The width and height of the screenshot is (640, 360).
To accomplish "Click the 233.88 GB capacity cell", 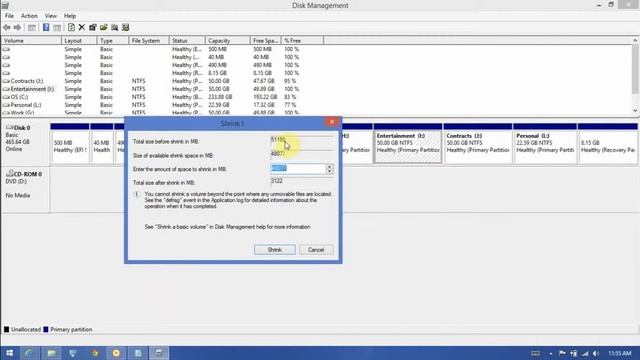I will coord(220,97).
